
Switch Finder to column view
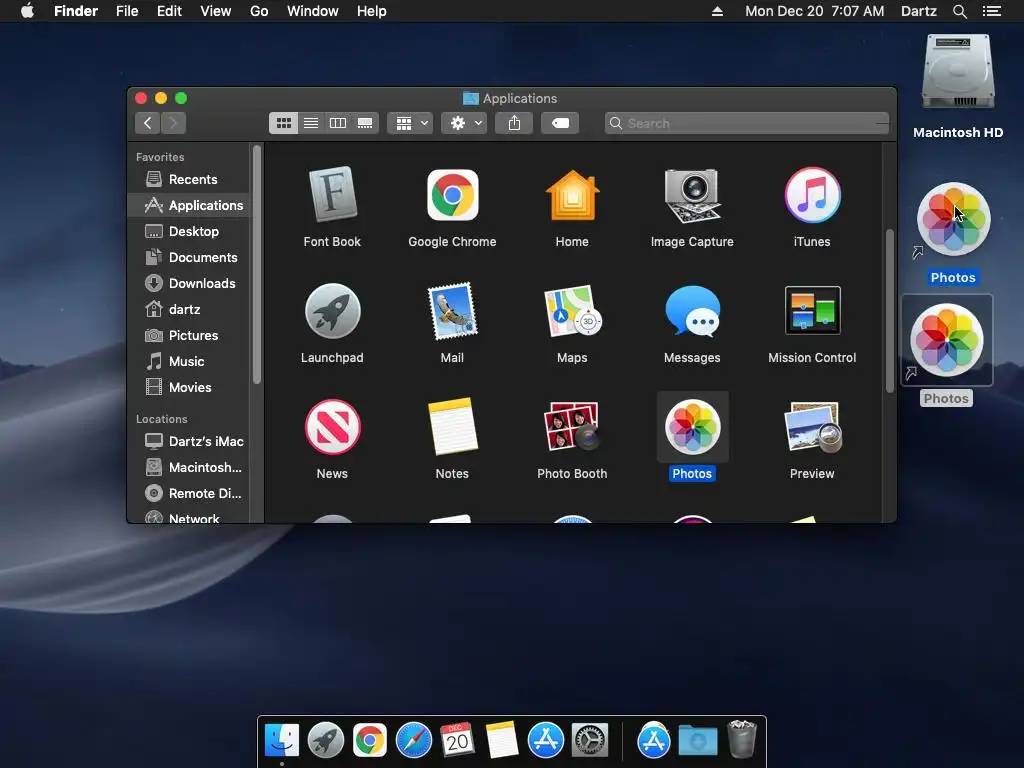point(338,123)
